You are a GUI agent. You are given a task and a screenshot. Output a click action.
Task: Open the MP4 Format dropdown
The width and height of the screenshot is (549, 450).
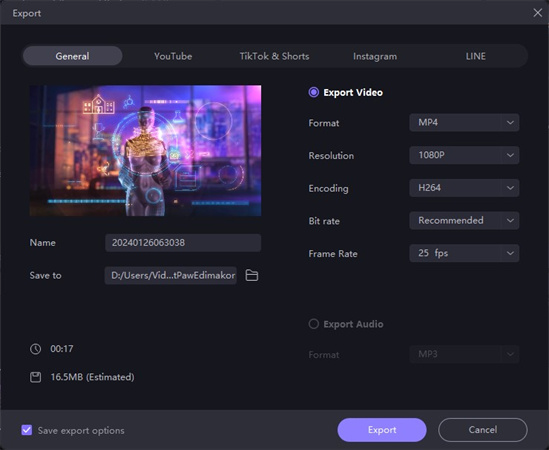[464, 123]
